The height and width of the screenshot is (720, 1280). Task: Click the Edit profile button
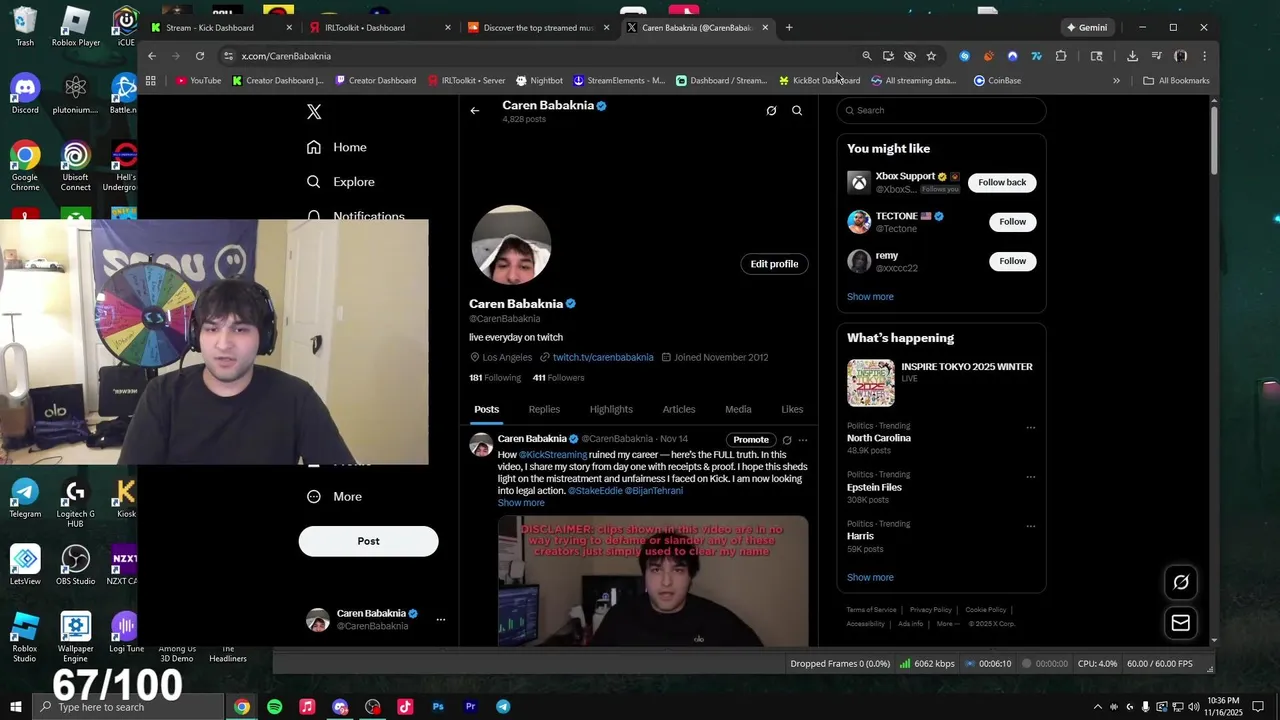[774, 264]
